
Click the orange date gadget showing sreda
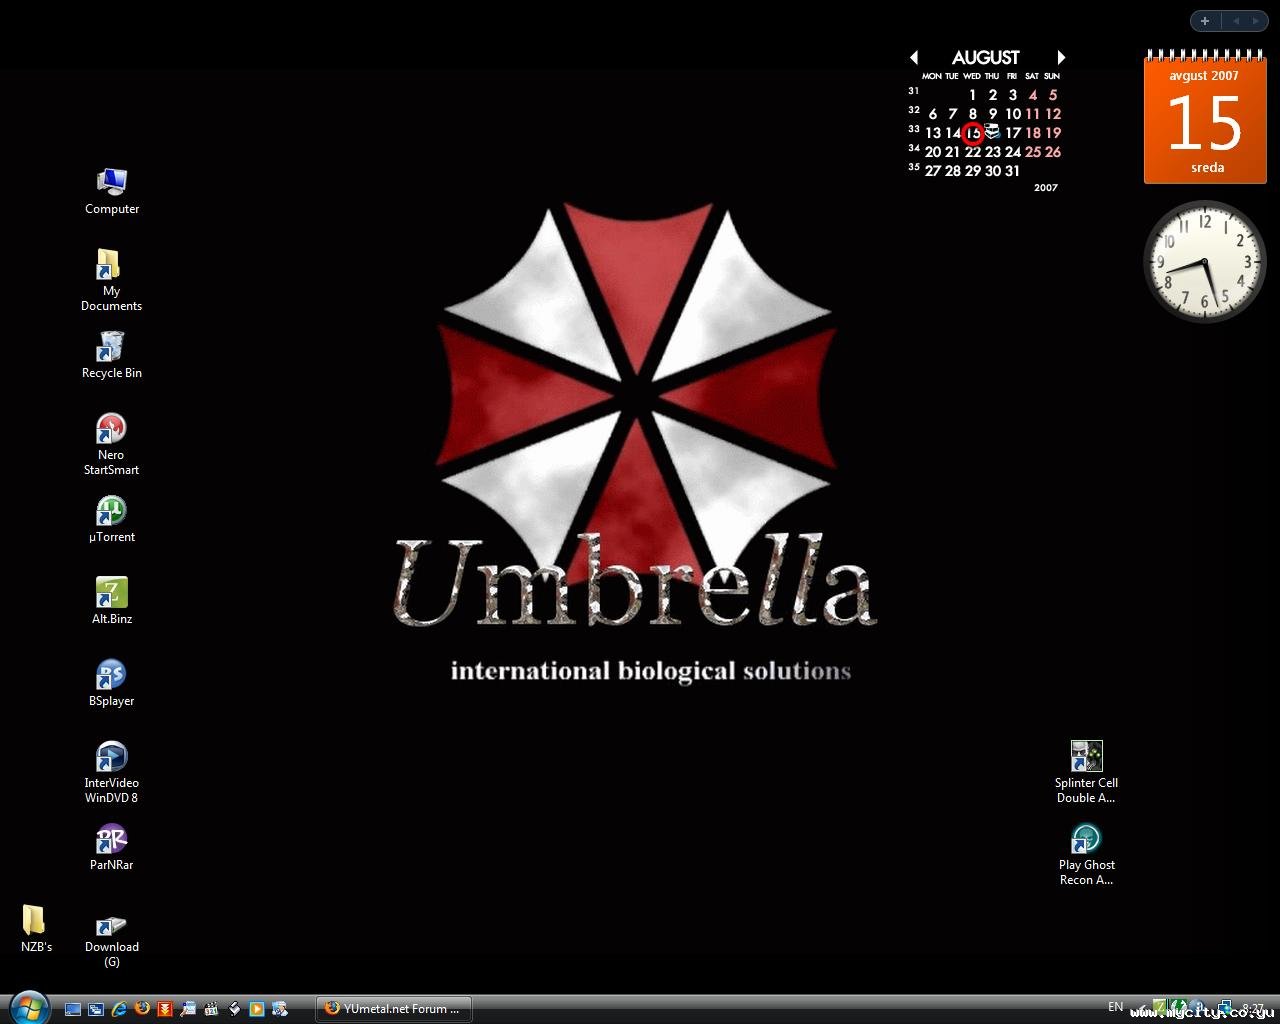coord(1204,117)
